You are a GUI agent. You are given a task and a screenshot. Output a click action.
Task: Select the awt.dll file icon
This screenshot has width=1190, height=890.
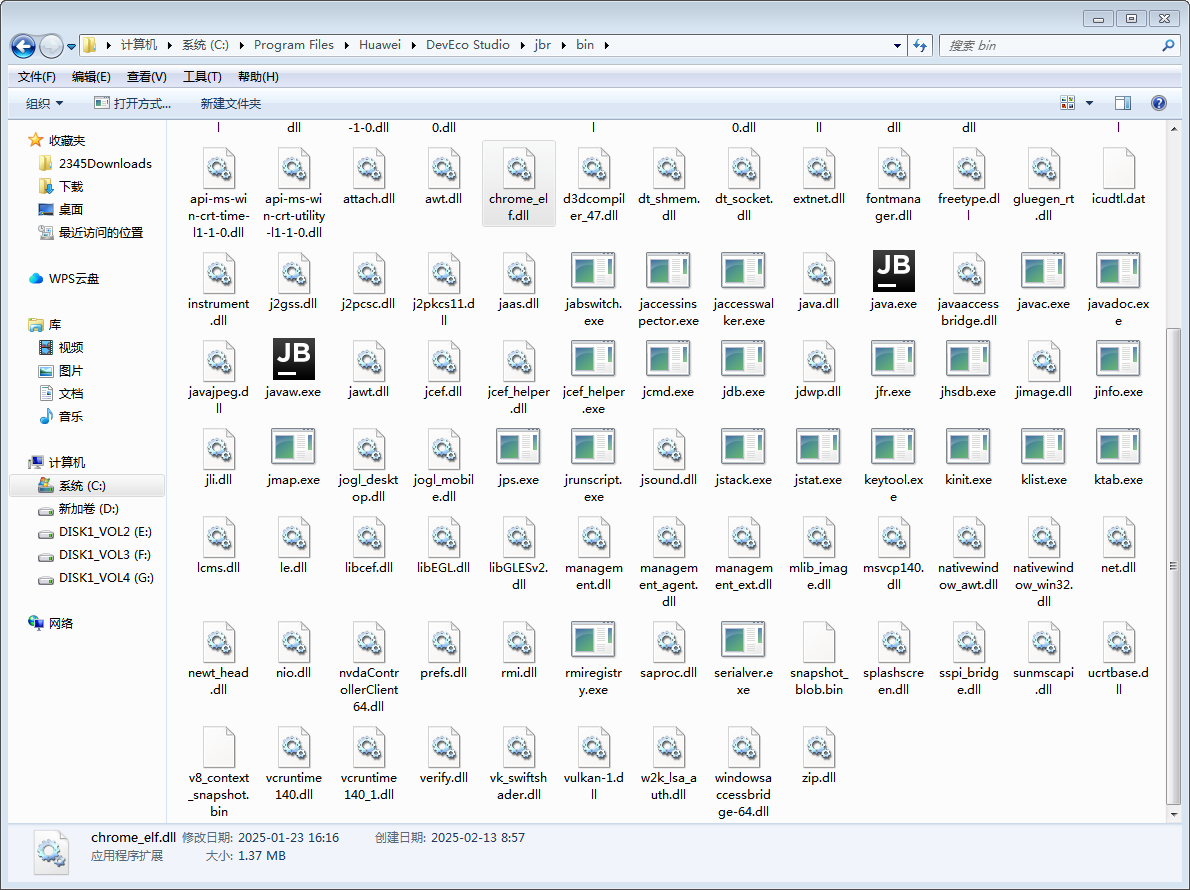(444, 169)
